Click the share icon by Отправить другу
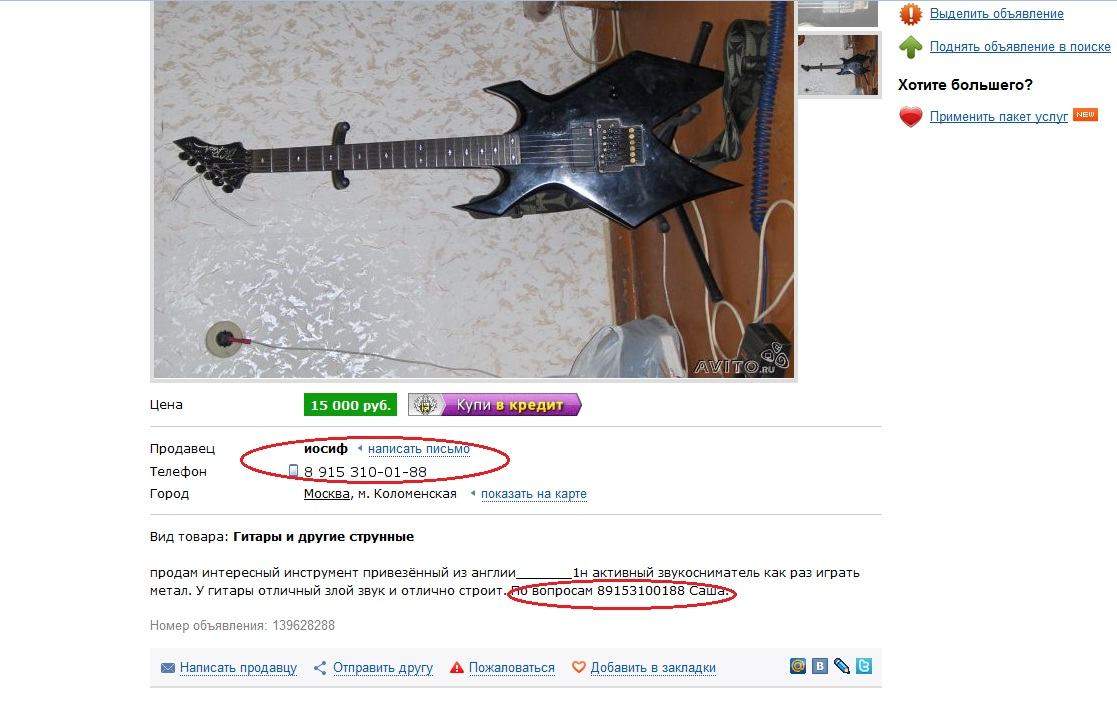This screenshot has height=720, width=1117. 320,668
